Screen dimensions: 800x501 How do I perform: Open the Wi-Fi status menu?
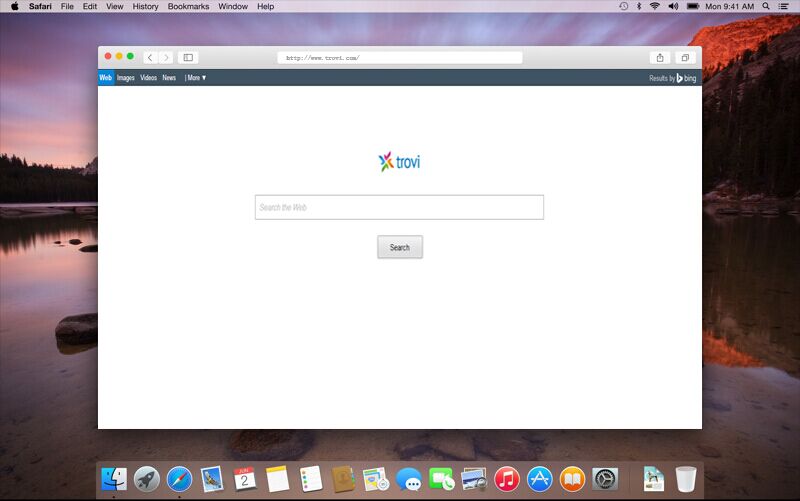[655, 6]
